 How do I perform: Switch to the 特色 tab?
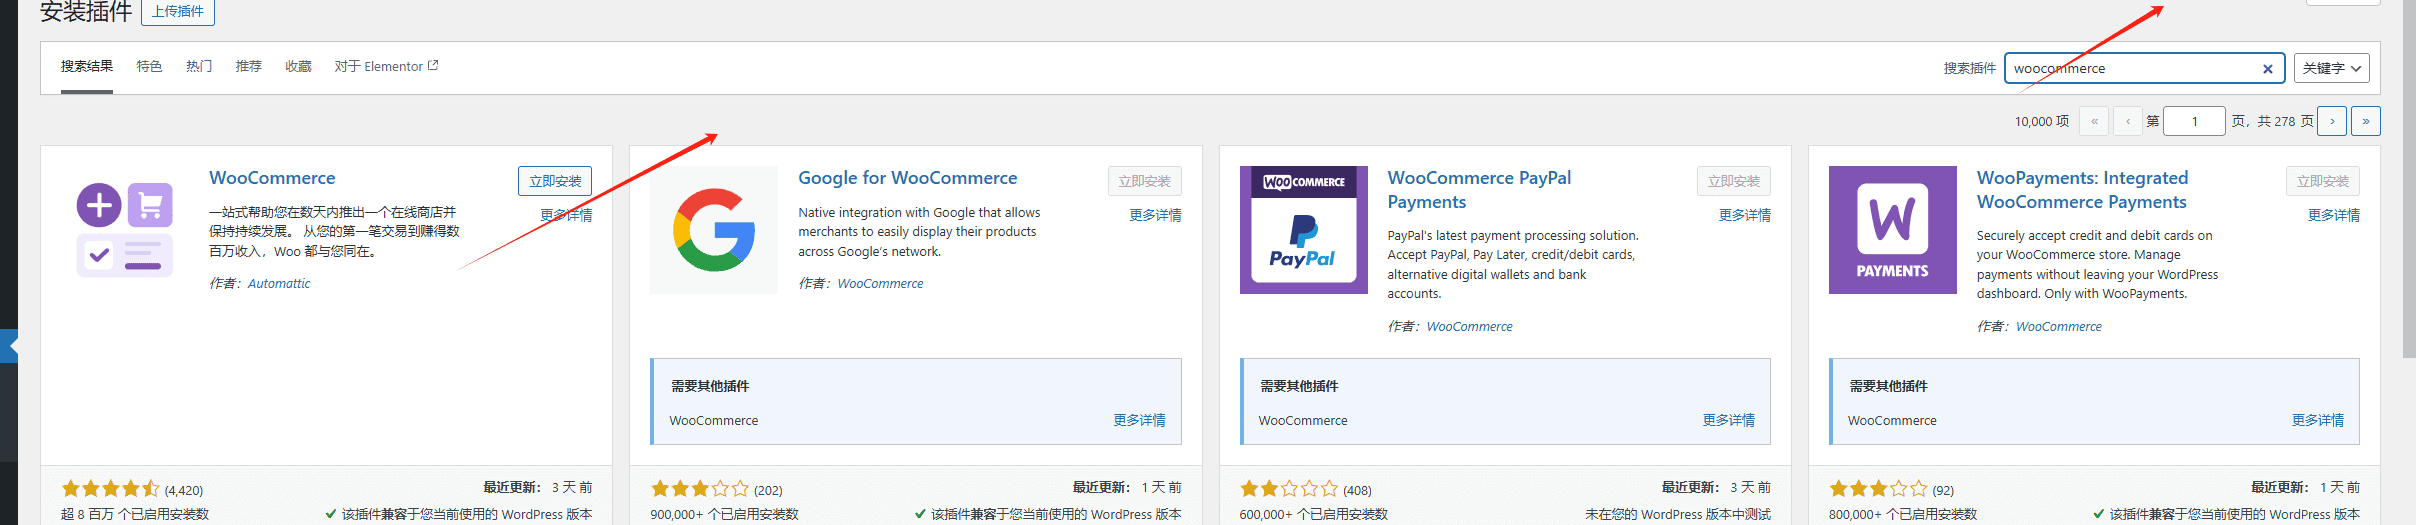tap(149, 67)
